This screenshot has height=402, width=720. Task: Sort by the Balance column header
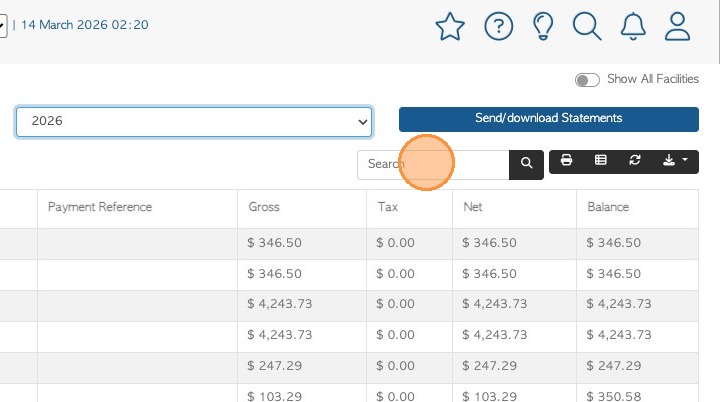608,207
